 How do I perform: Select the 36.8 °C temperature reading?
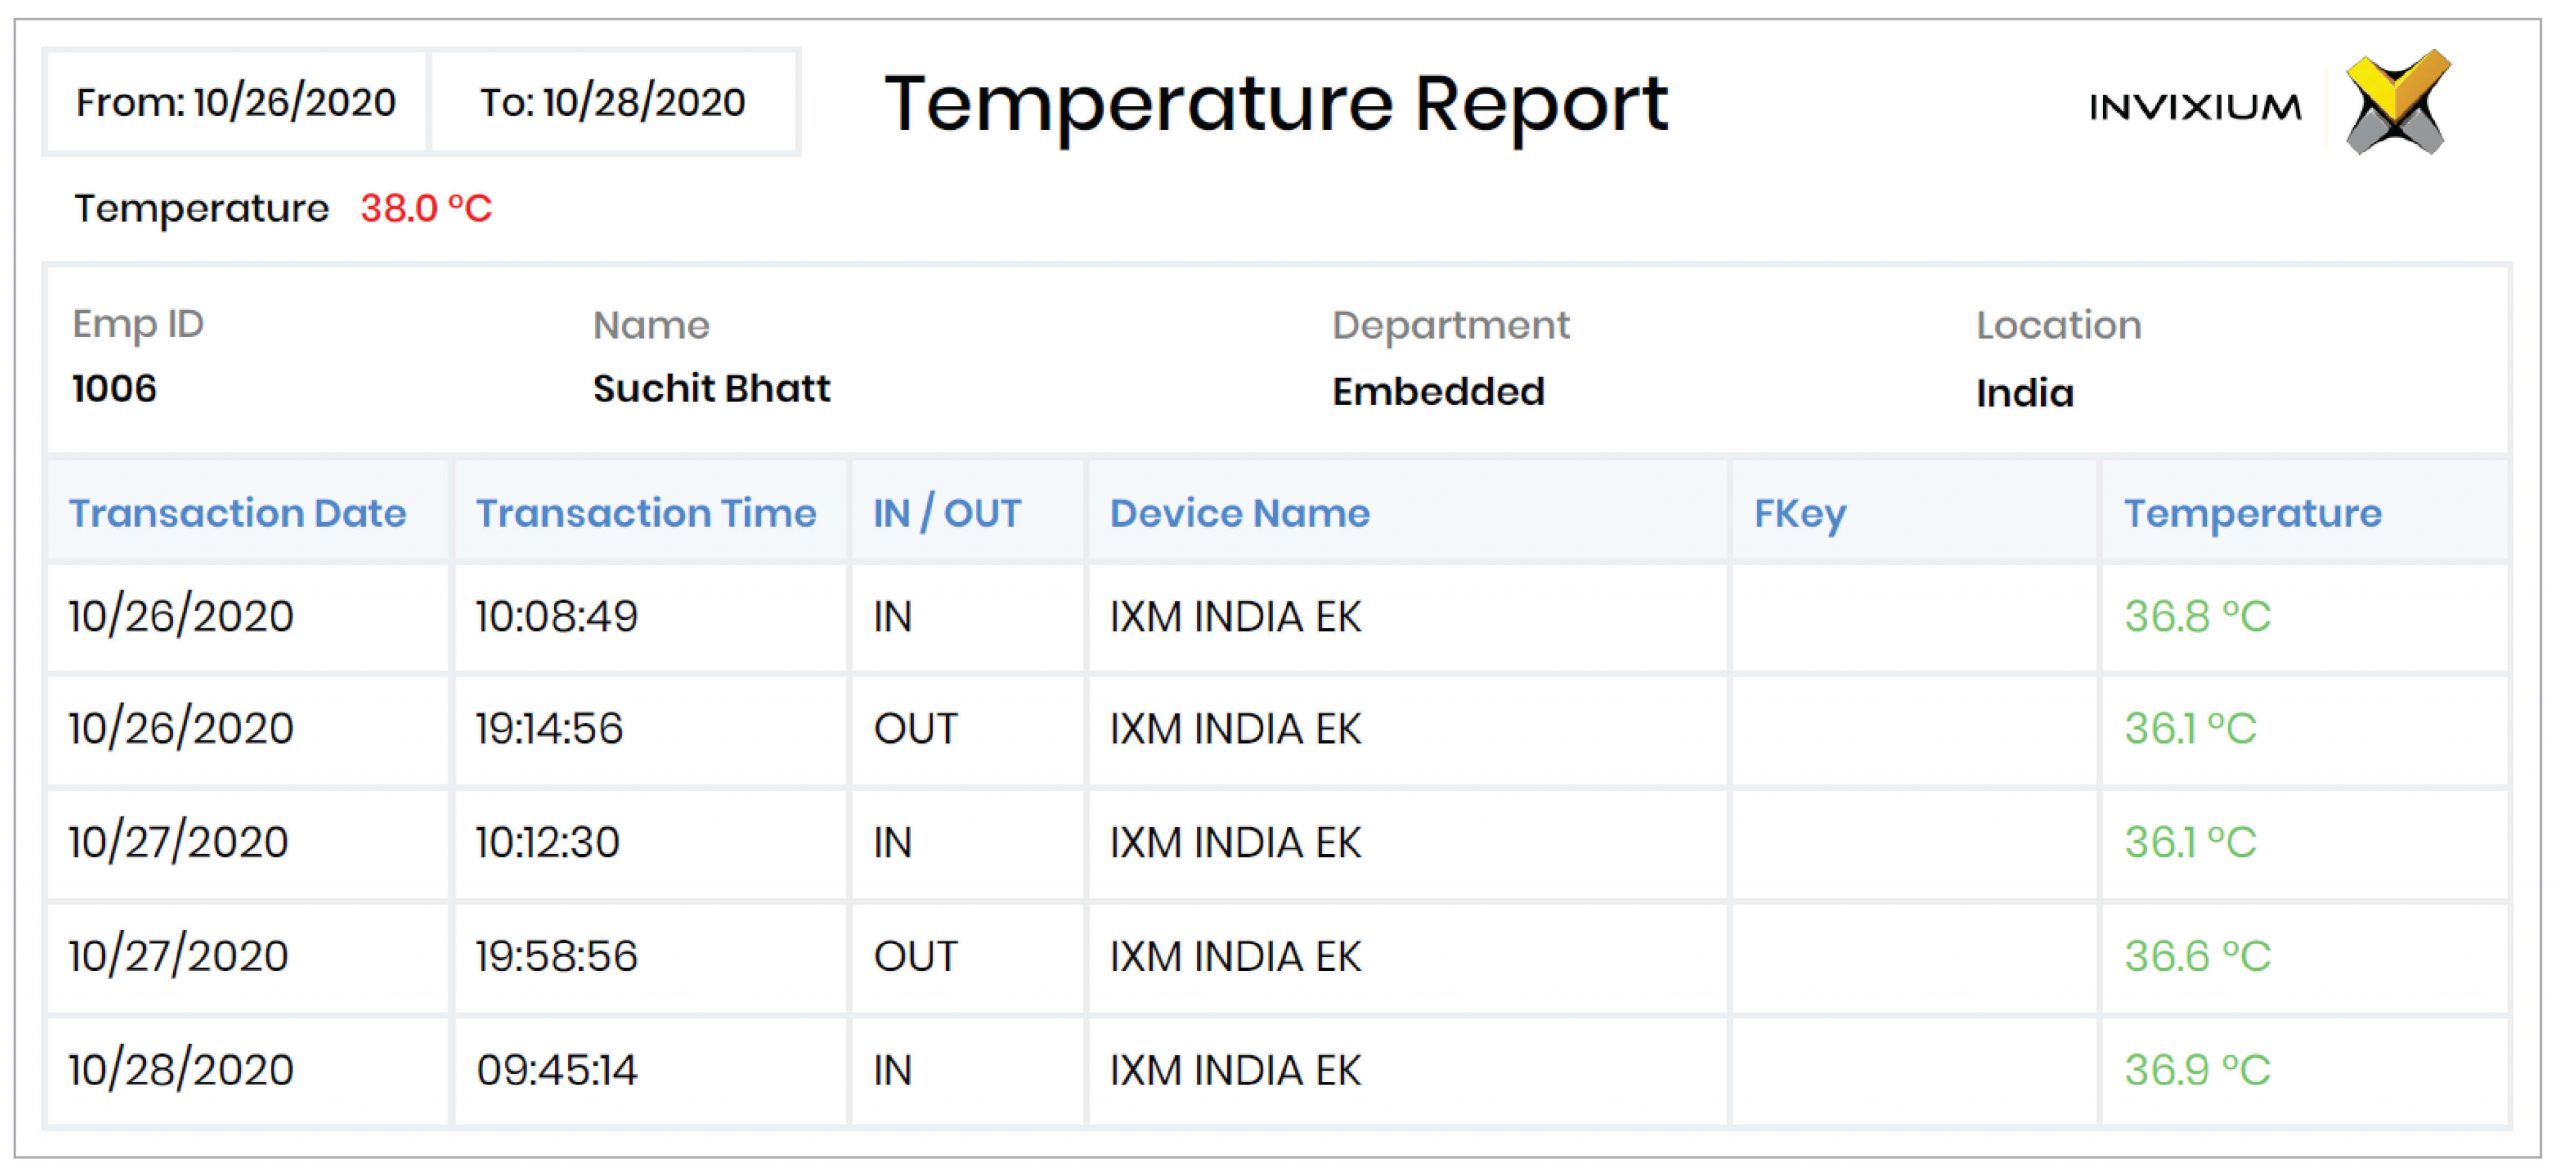(x=2197, y=616)
